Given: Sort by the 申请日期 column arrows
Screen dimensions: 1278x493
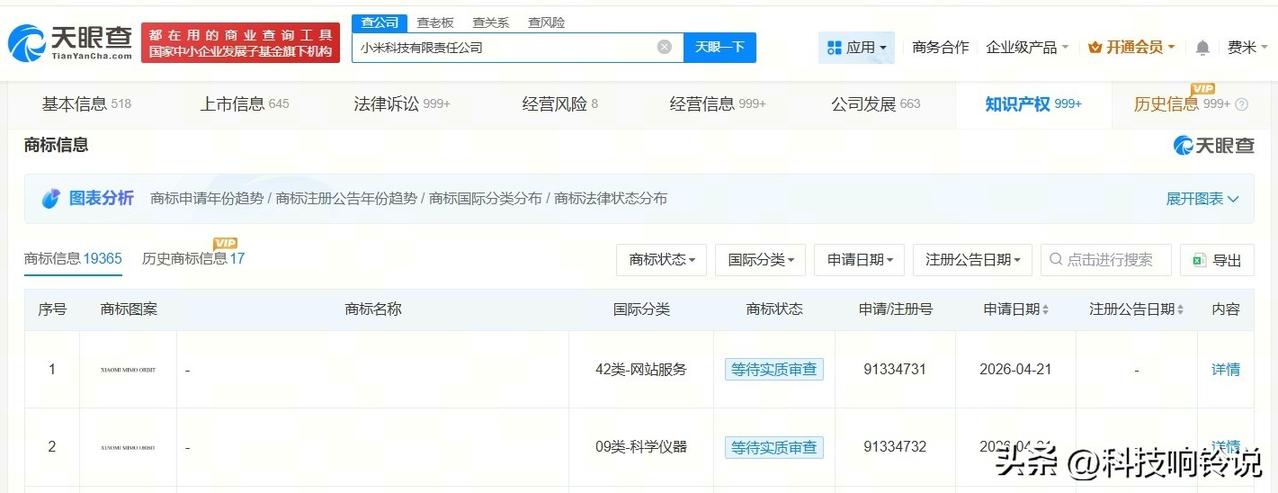Looking at the screenshot, I should pyautogui.click(x=1046, y=310).
